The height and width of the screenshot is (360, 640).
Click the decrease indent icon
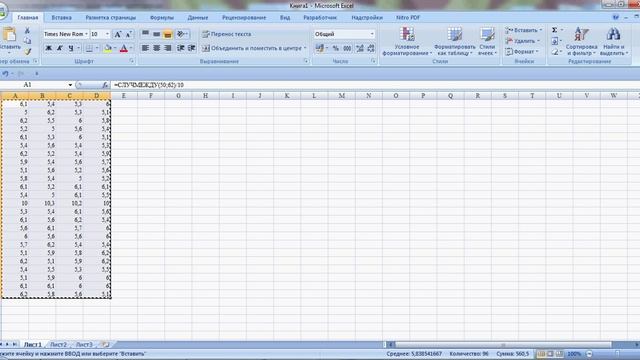(180, 48)
